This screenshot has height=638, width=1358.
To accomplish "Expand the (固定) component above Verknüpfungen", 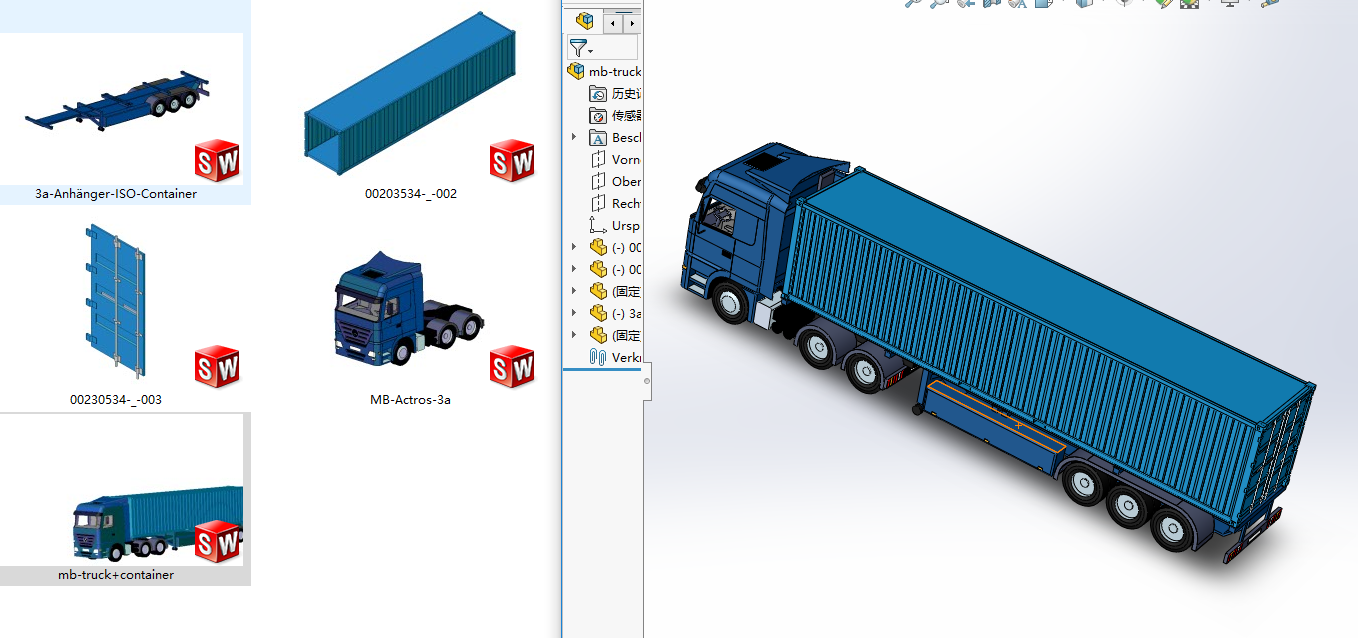I will [x=574, y=335].
